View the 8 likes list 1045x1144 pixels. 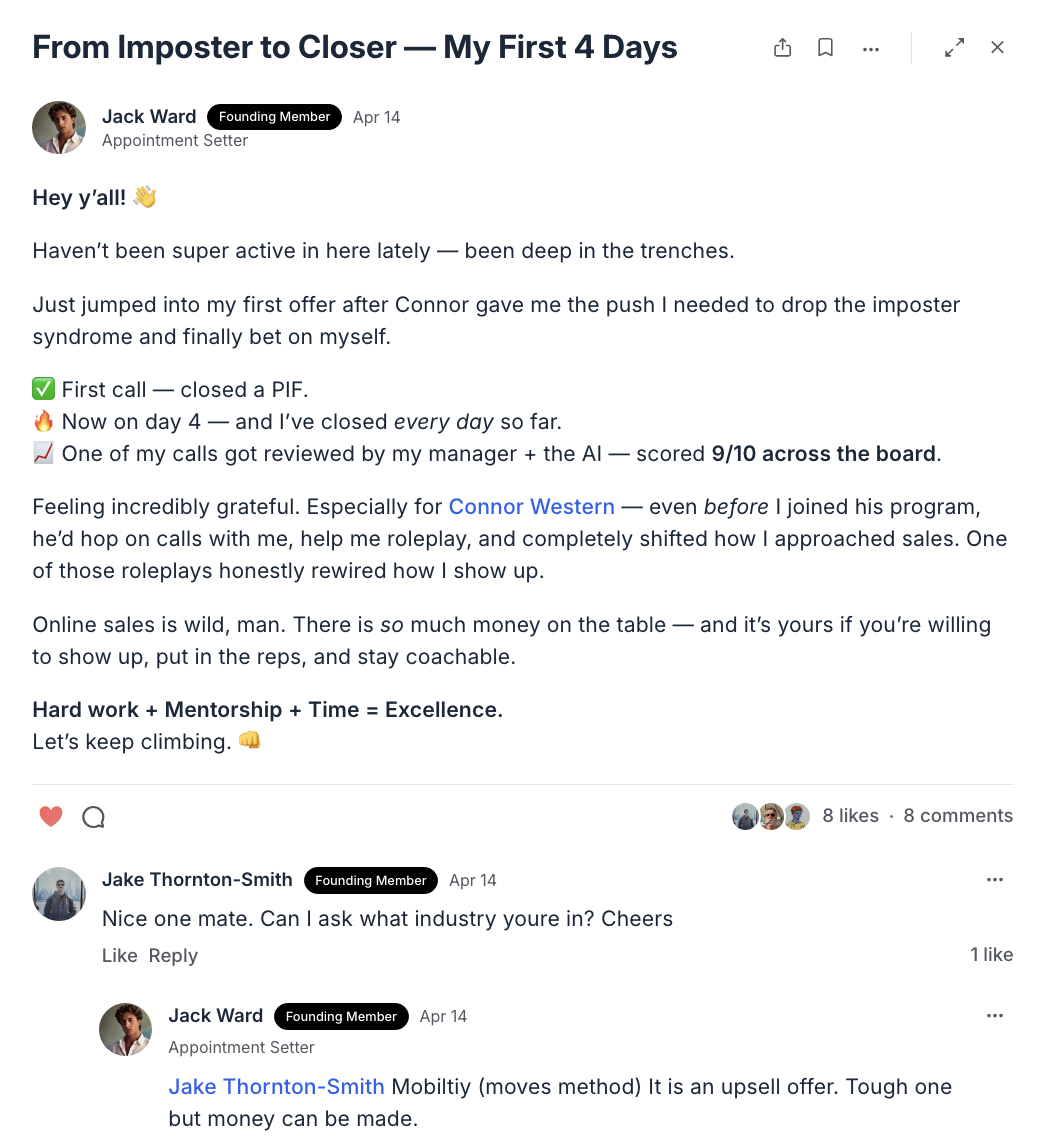tap(850, 816)
